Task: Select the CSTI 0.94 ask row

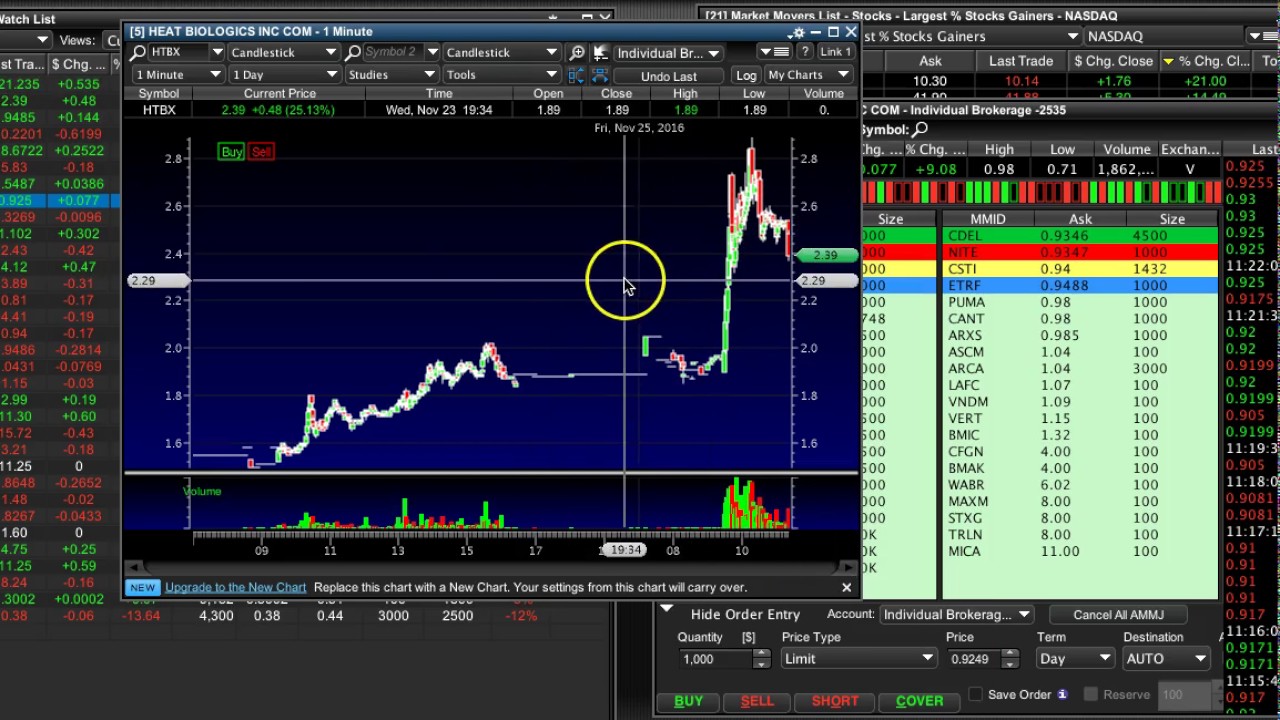Action: pyautogui.click(x=1079, y=269)
